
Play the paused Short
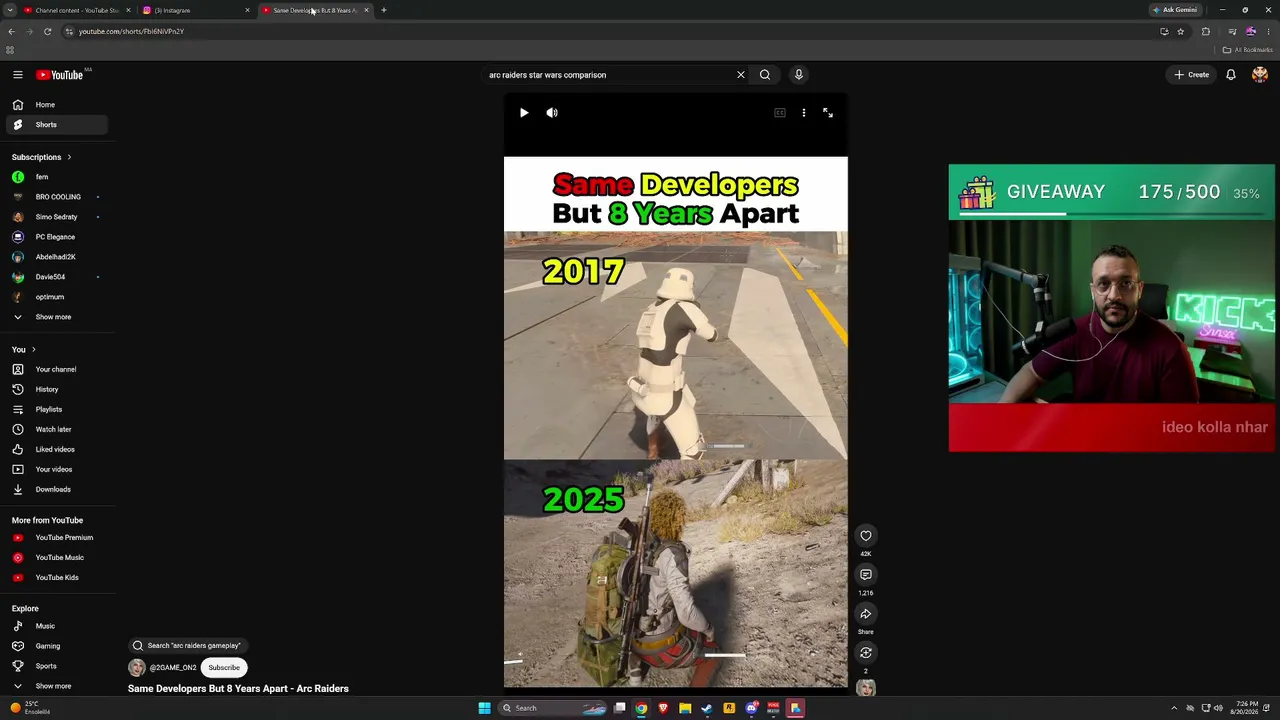pos(524,113)
